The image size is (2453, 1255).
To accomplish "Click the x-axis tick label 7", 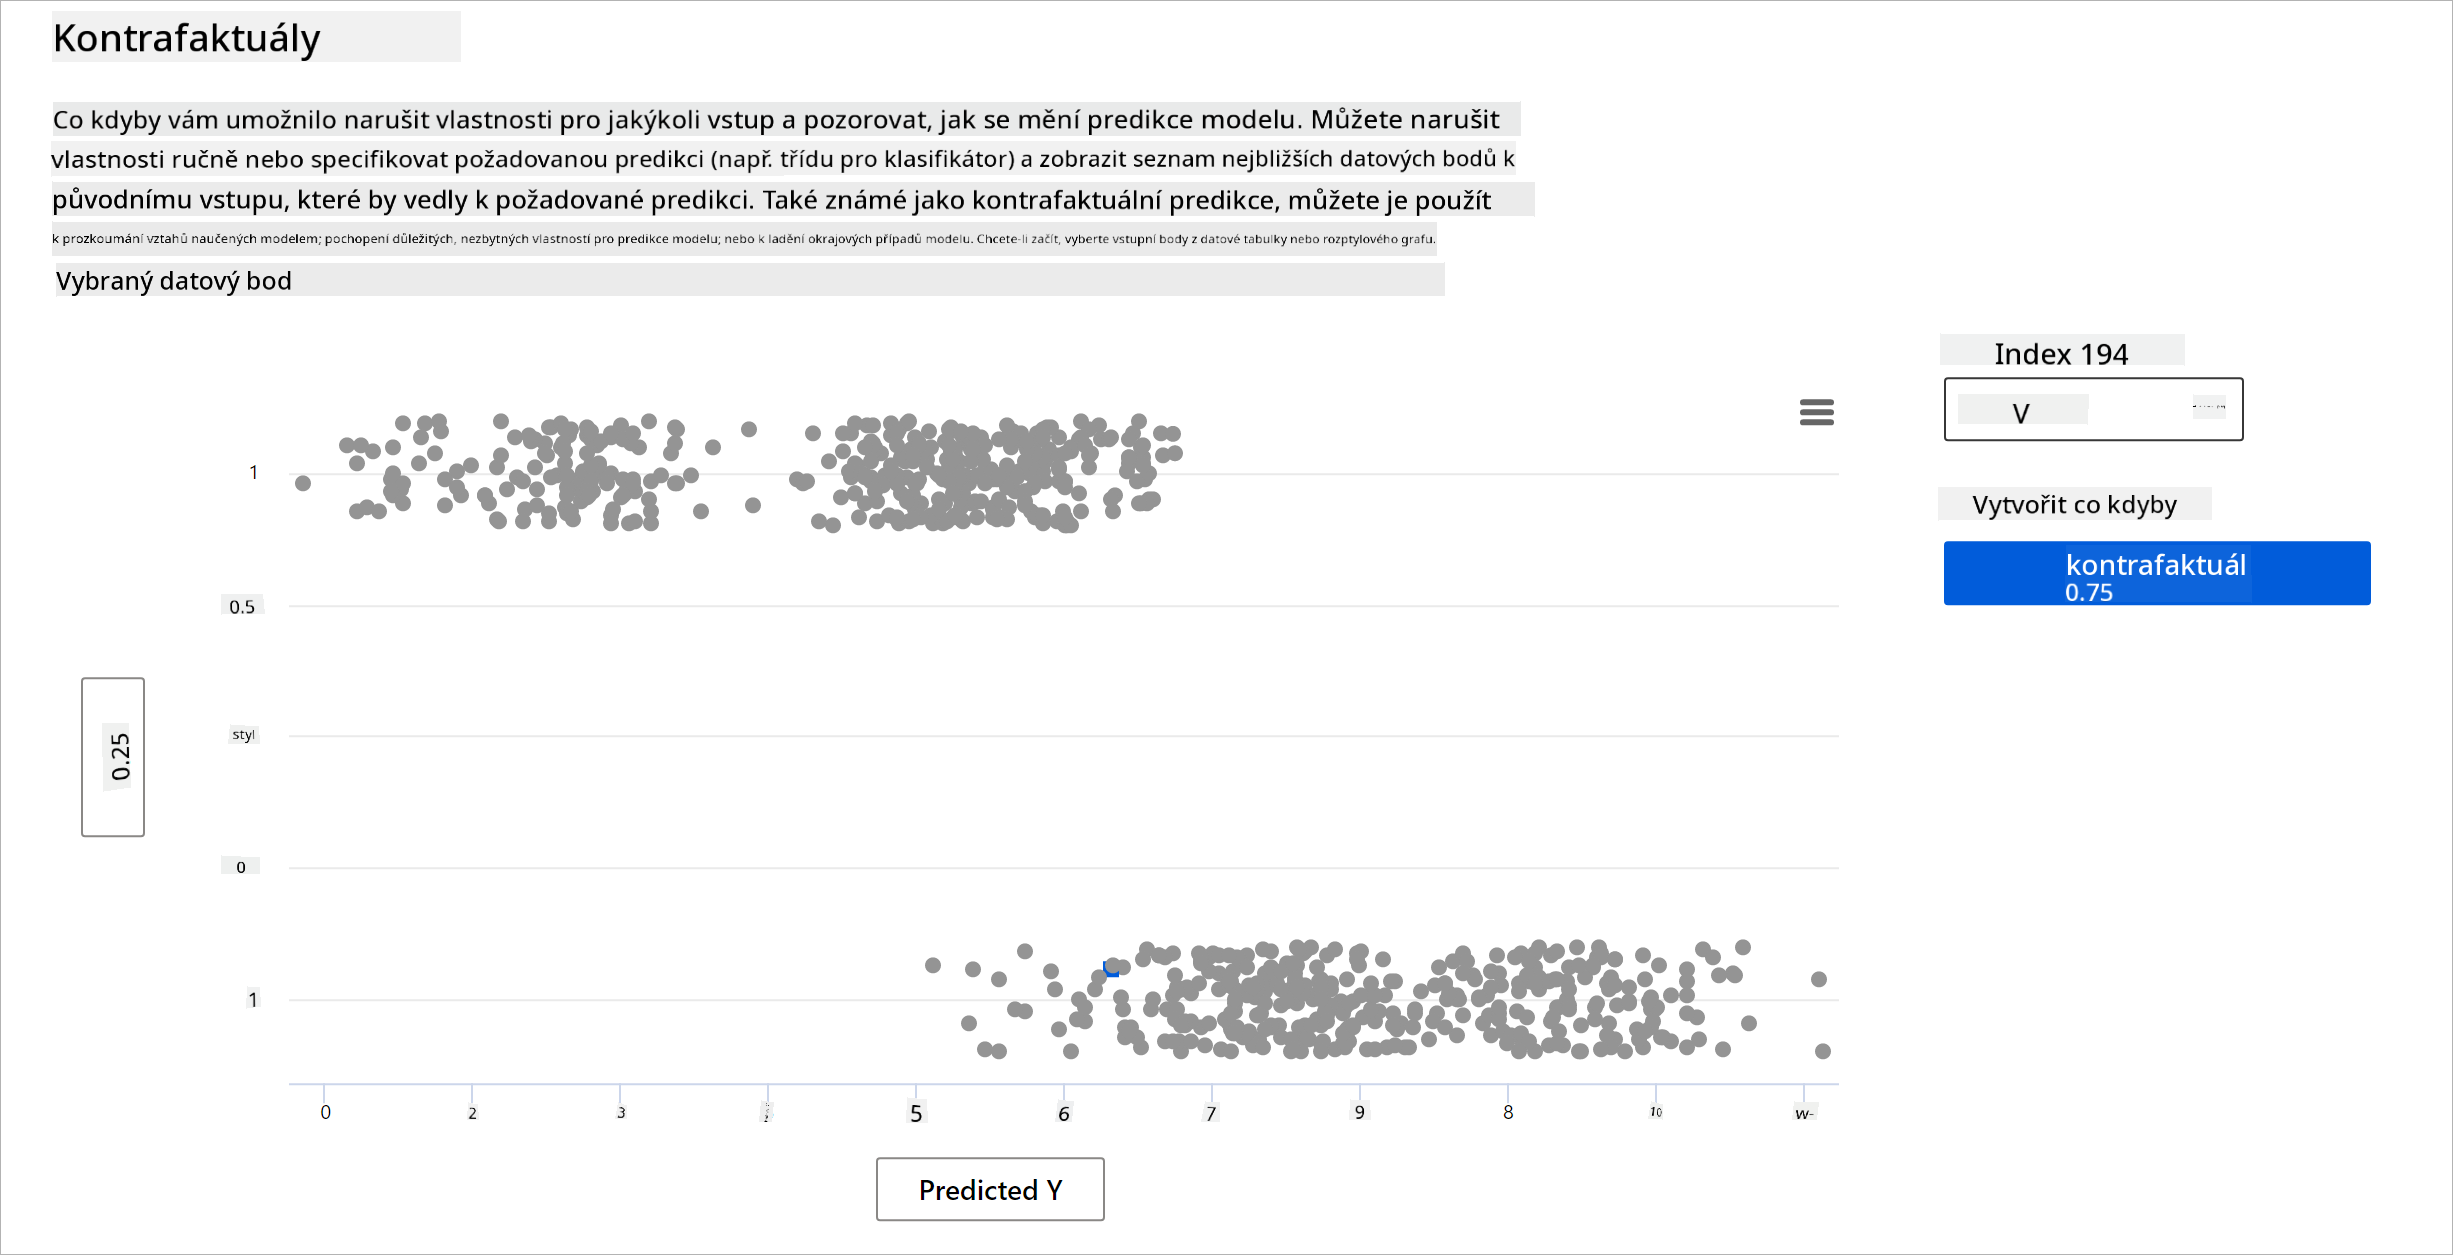I will 1211,1113.
